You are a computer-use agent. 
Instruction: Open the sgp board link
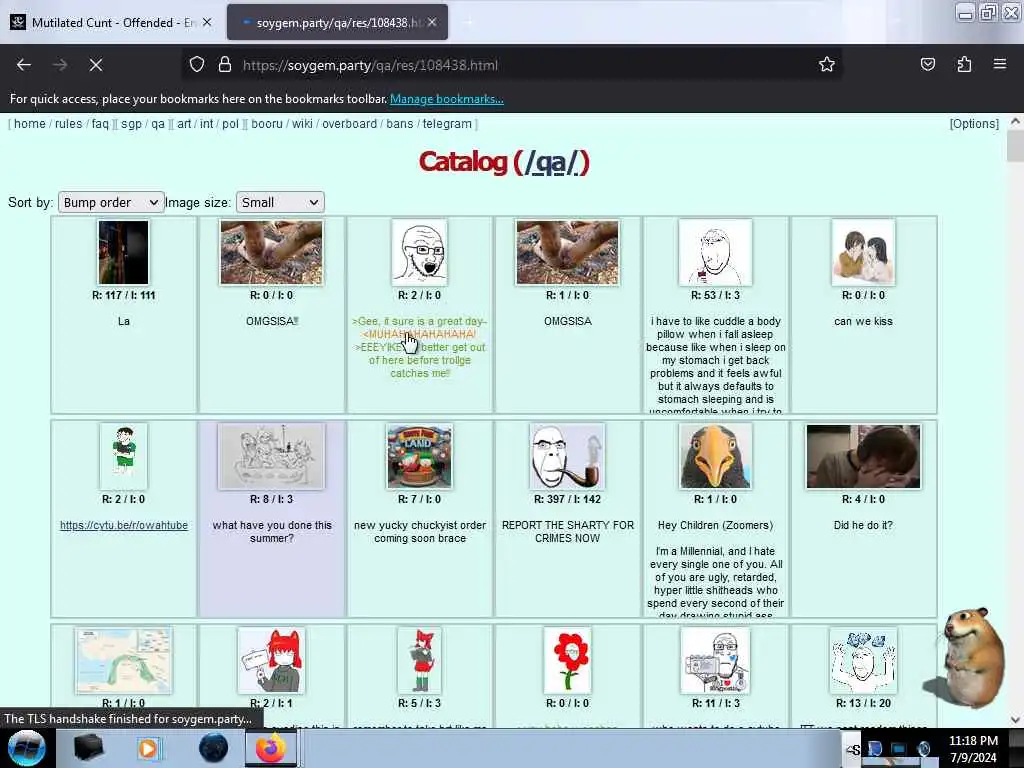pos(131,123)
